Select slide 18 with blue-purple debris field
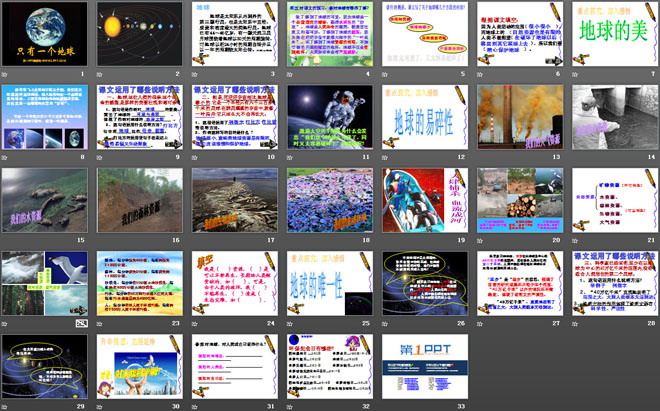 (x=330, y=200)
